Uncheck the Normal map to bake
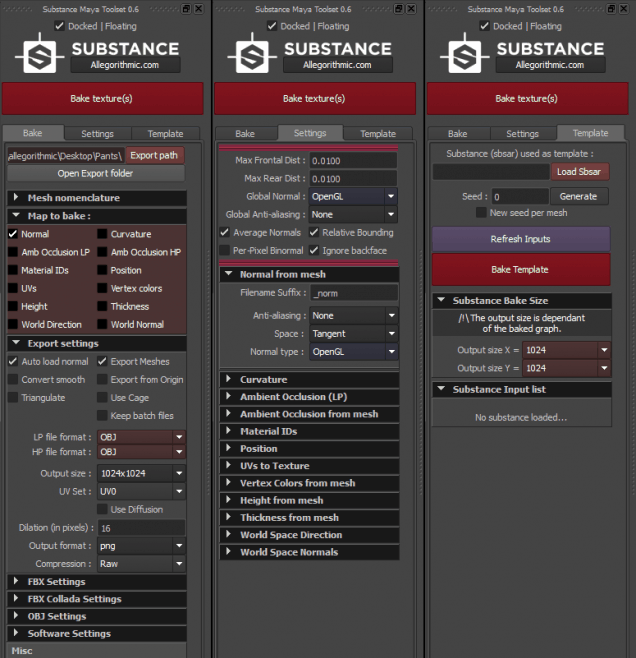The height and width of the screenshot is (658, 636). click(x=13, y=234)
